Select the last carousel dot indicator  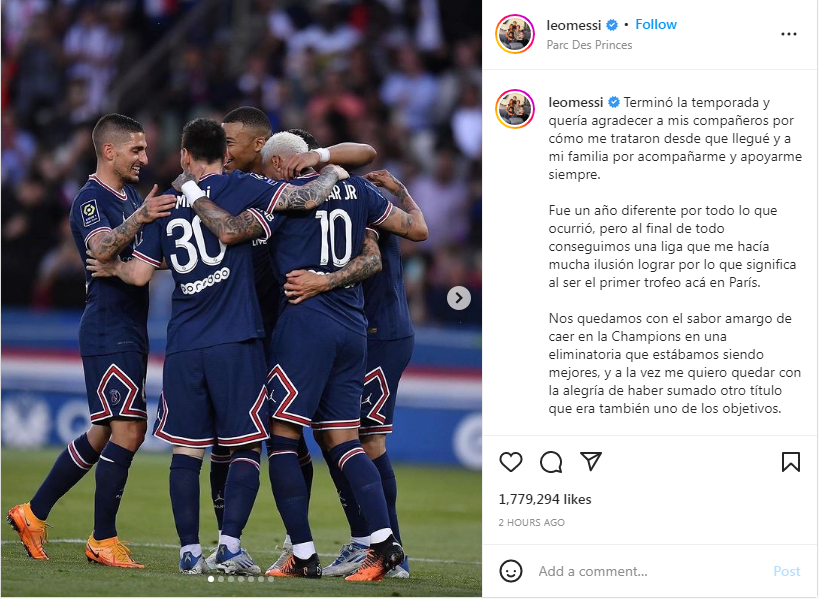pos(271,579)
